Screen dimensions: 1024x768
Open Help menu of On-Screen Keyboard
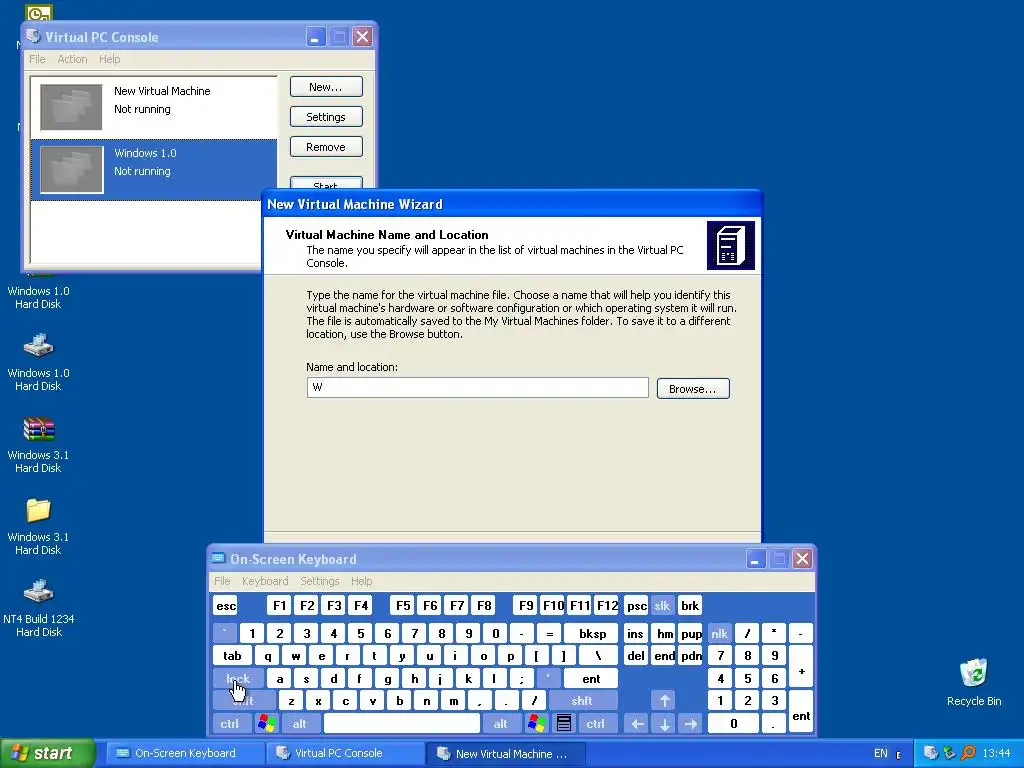click(361, 581)
